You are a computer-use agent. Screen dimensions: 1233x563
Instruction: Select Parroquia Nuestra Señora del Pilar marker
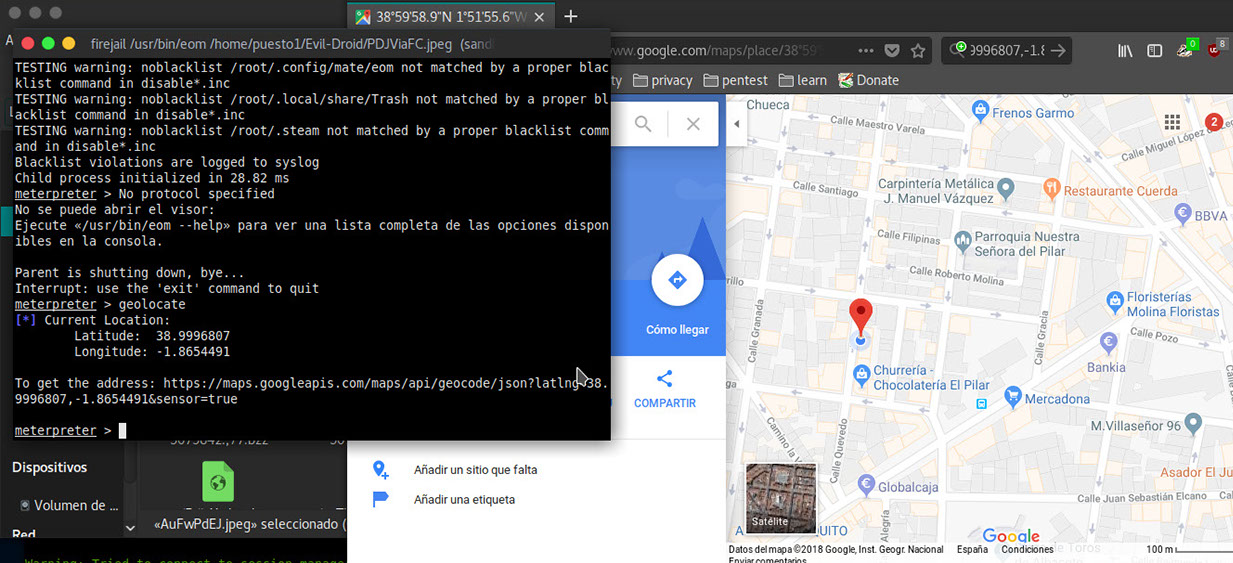click(x=962, y=240)
